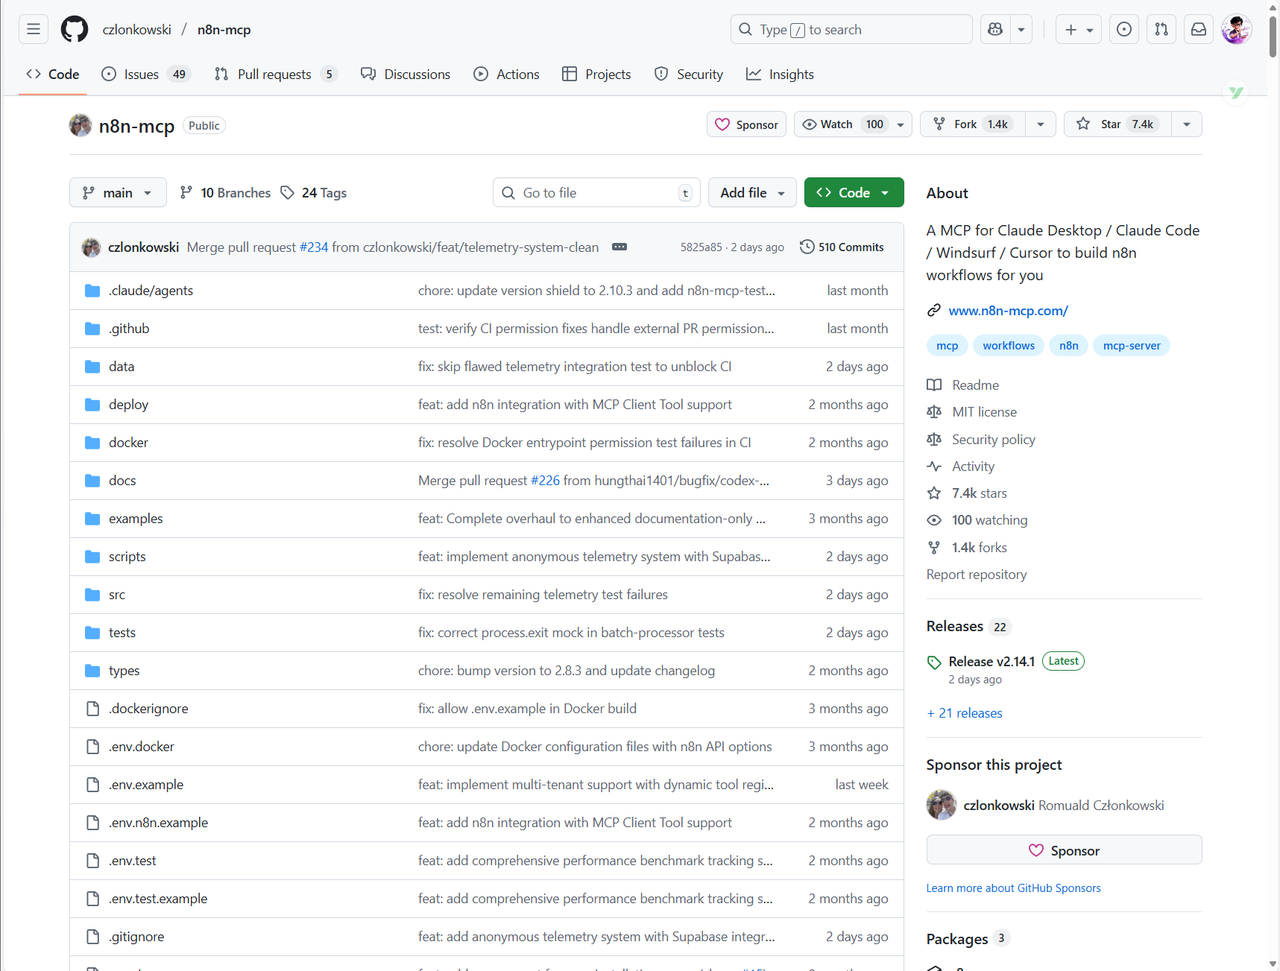This screenshot has height=971, width=1280.
Task: Open the issues icon in header
Action: (x=1124, y=29)
